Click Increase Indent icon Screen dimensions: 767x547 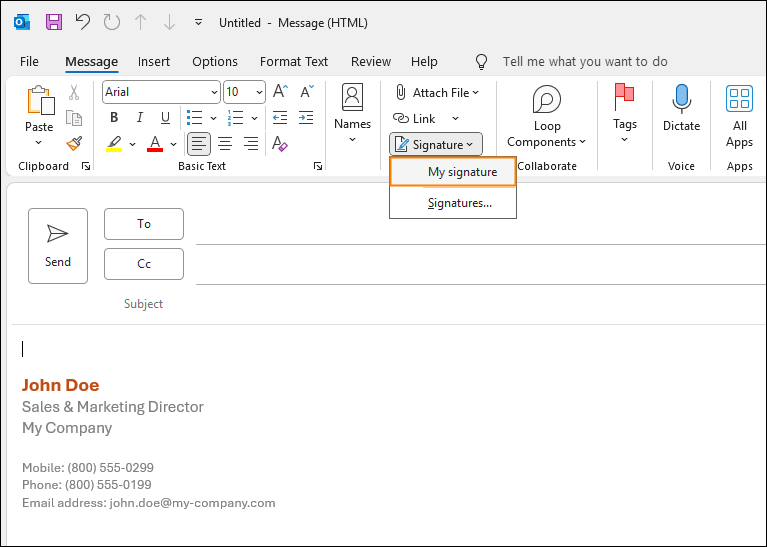[x=306, y=117]
